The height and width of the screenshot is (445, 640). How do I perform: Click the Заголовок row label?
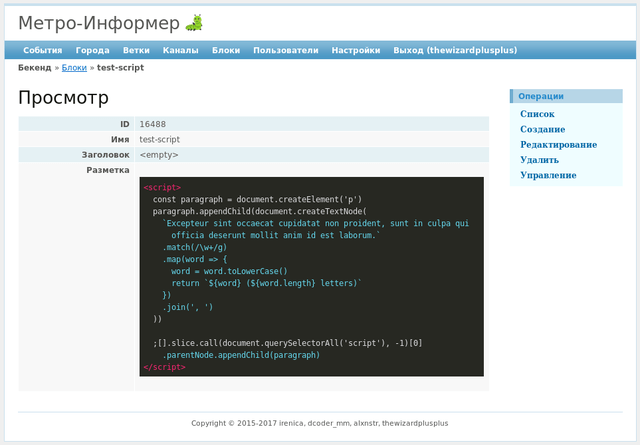pyautogui.click(x=105, y=155)
